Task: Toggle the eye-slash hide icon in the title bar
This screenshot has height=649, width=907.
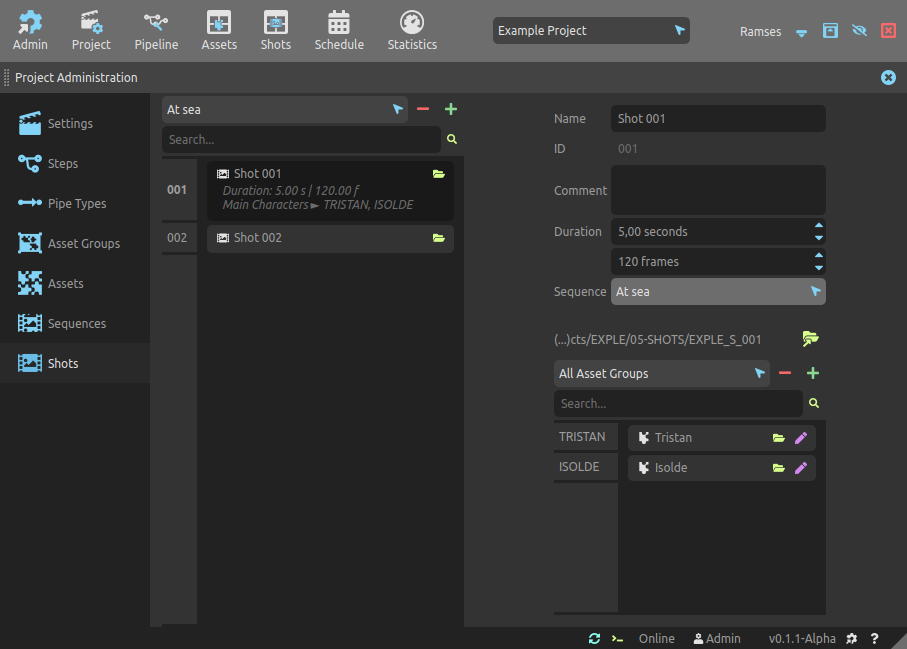Action: (859, 31)
